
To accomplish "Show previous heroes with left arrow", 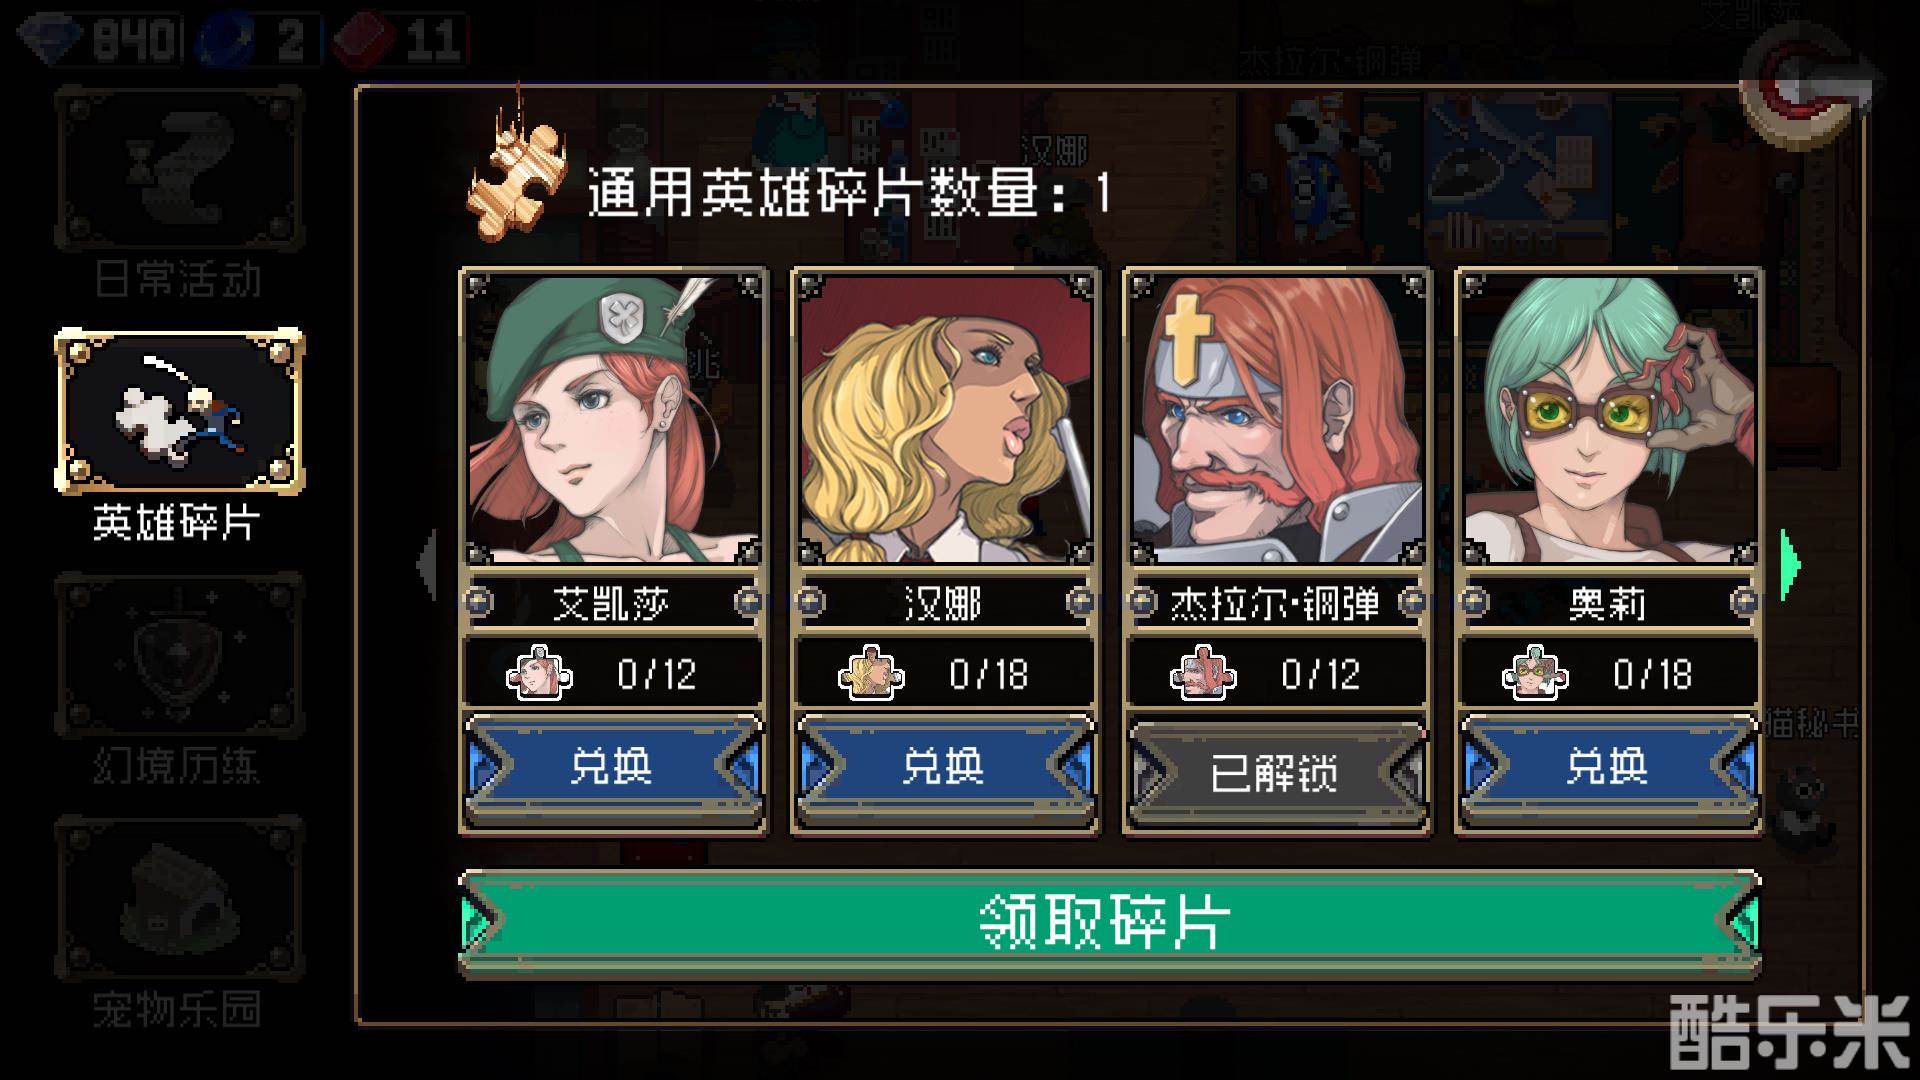I will (x=427, y=565).
